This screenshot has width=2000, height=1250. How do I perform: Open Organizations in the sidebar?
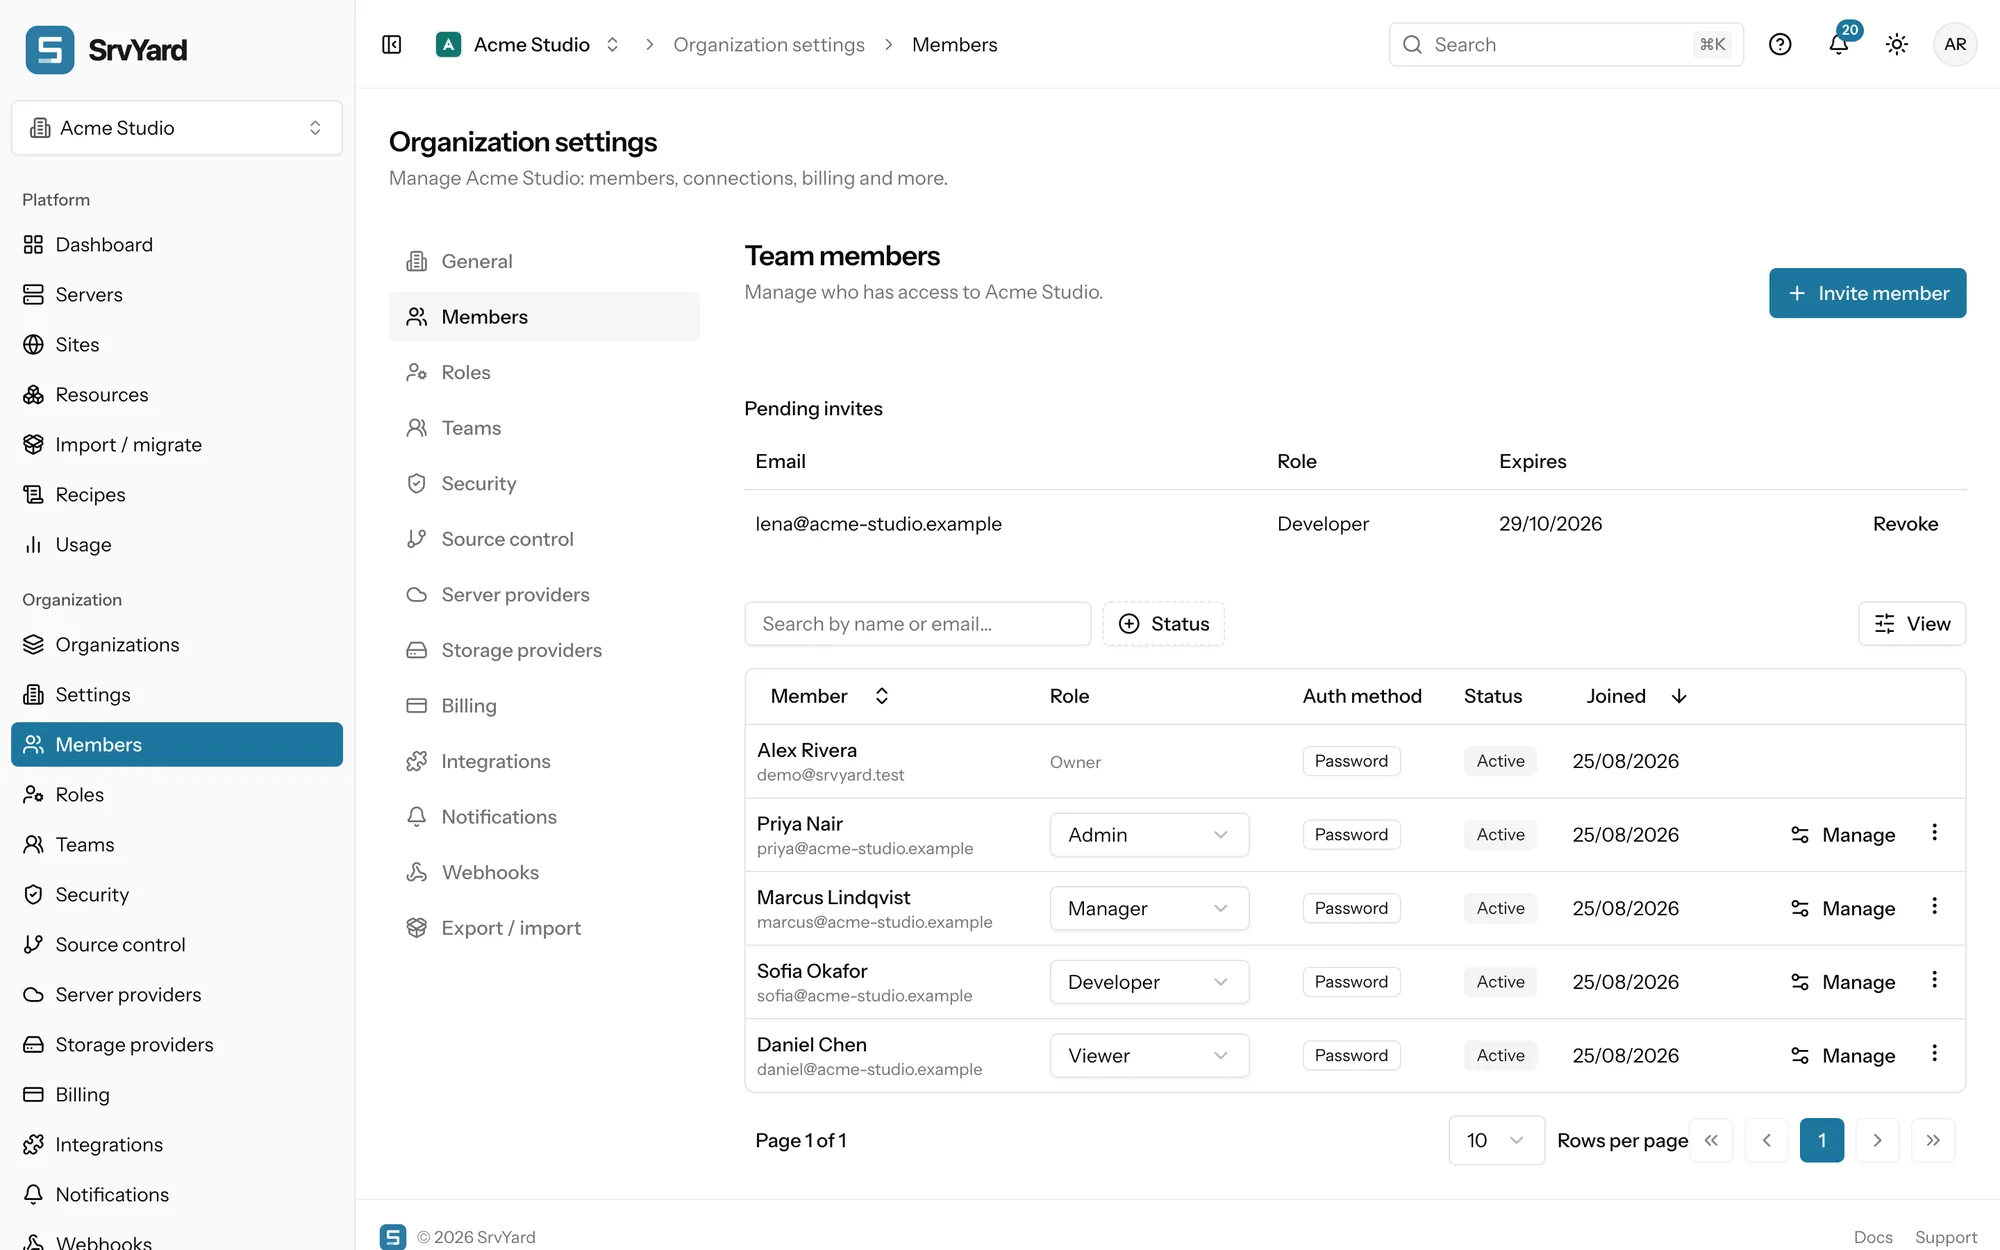(x=177, y=645)
